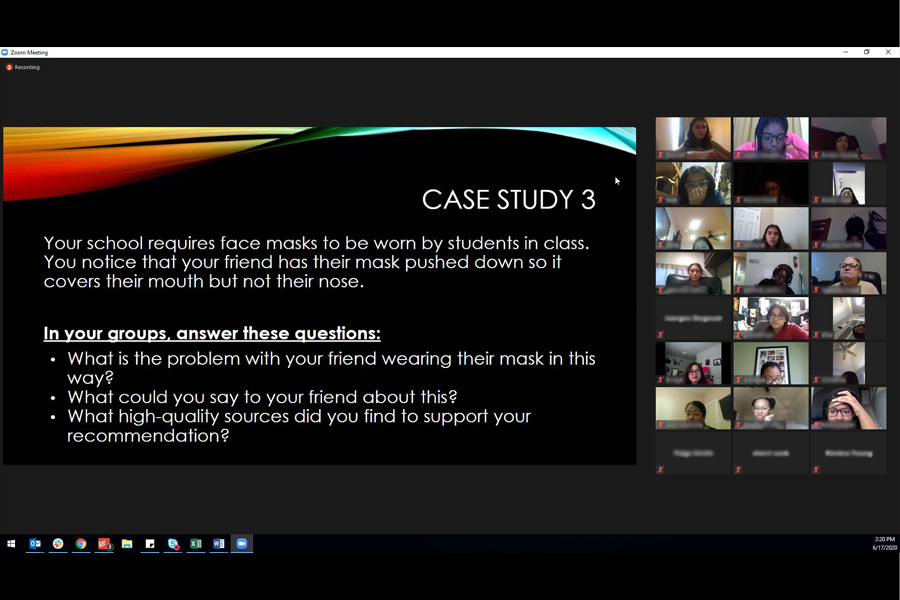Select the participant video wearing a red shirt
Screen dimensions: 900x600
(770, 318)
